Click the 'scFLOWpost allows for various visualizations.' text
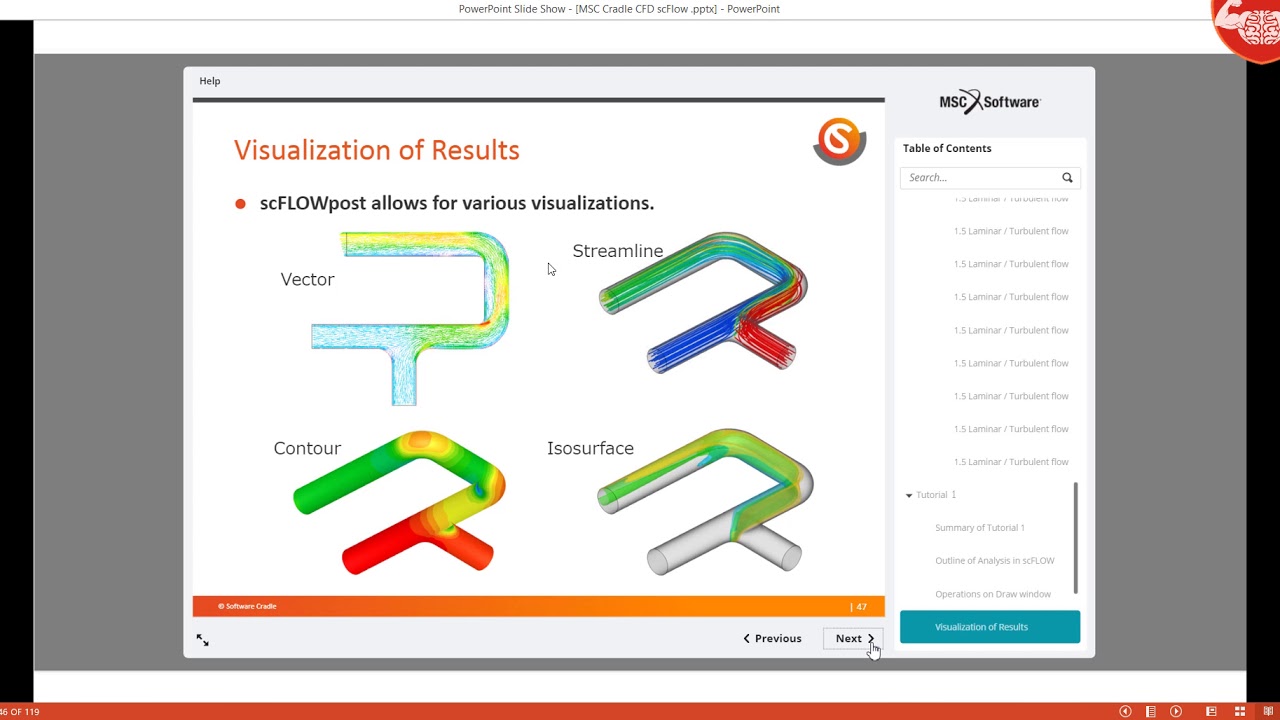Image resolution: width=1280 pixels, height=720 pixels. (x=457, y=203)
